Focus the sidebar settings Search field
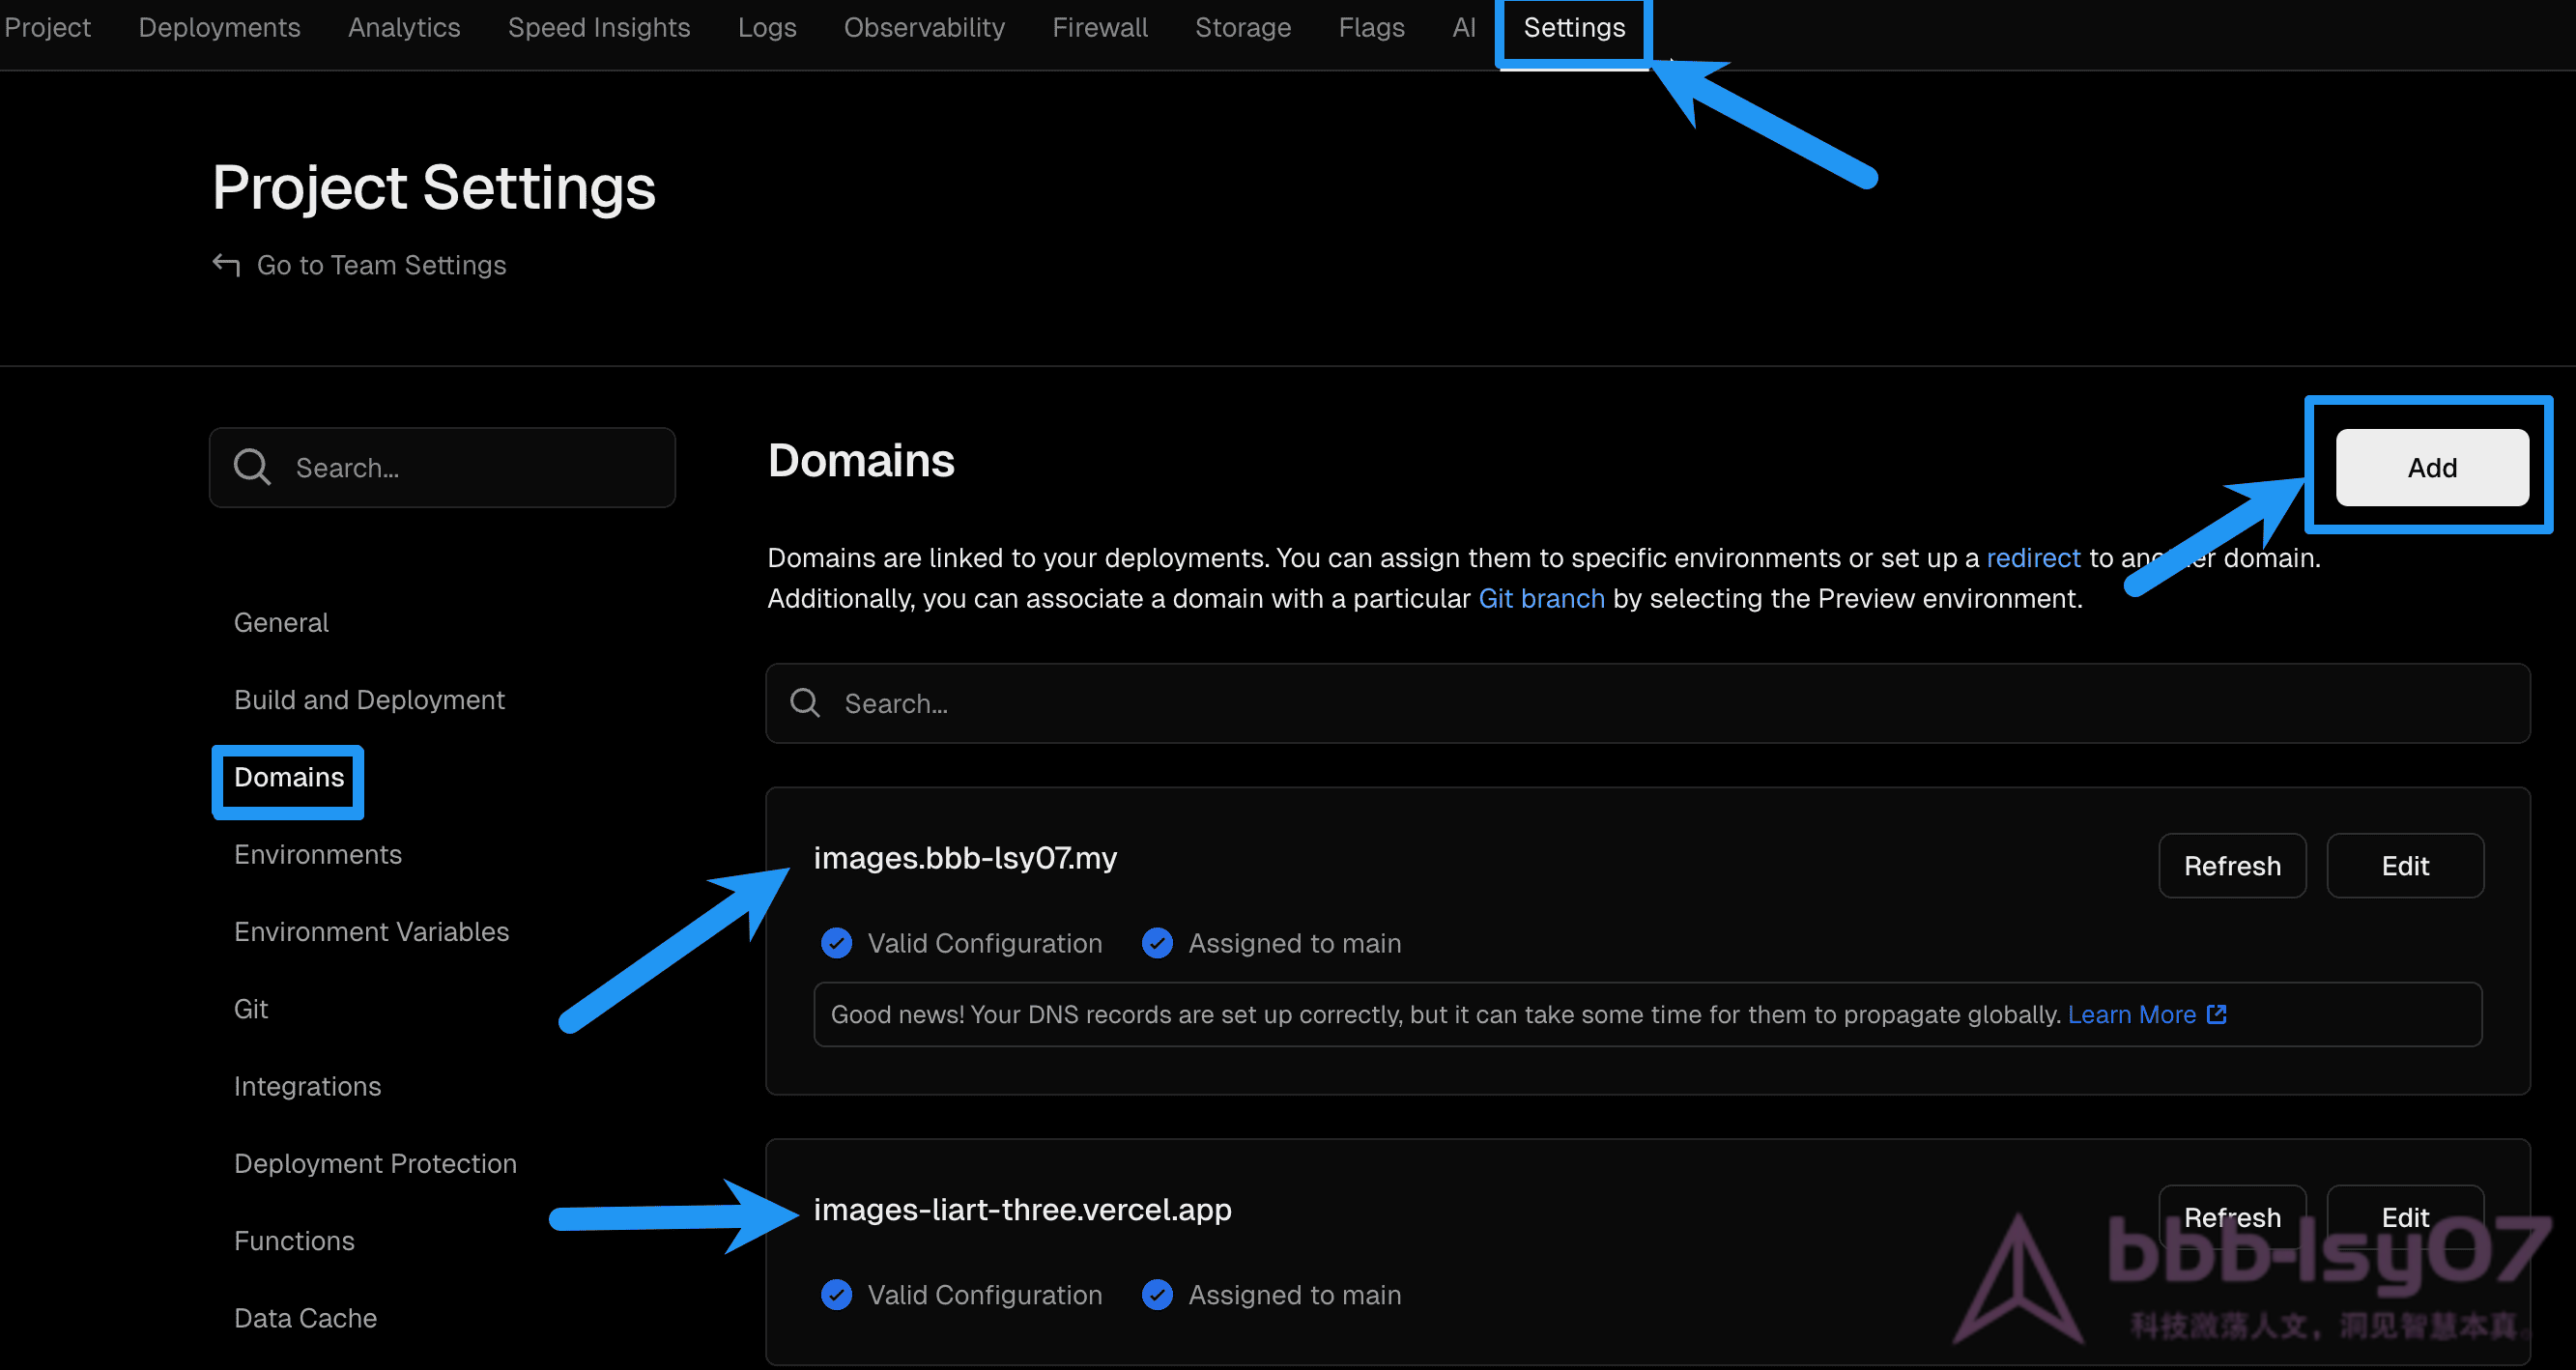 (x=442, y=467)
